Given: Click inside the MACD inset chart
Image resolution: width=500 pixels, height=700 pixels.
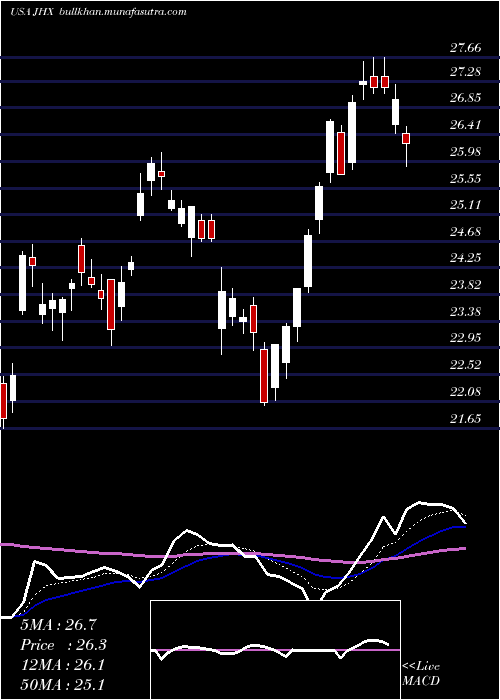Looking at the screenshot, I should click(x=275, y=650).
